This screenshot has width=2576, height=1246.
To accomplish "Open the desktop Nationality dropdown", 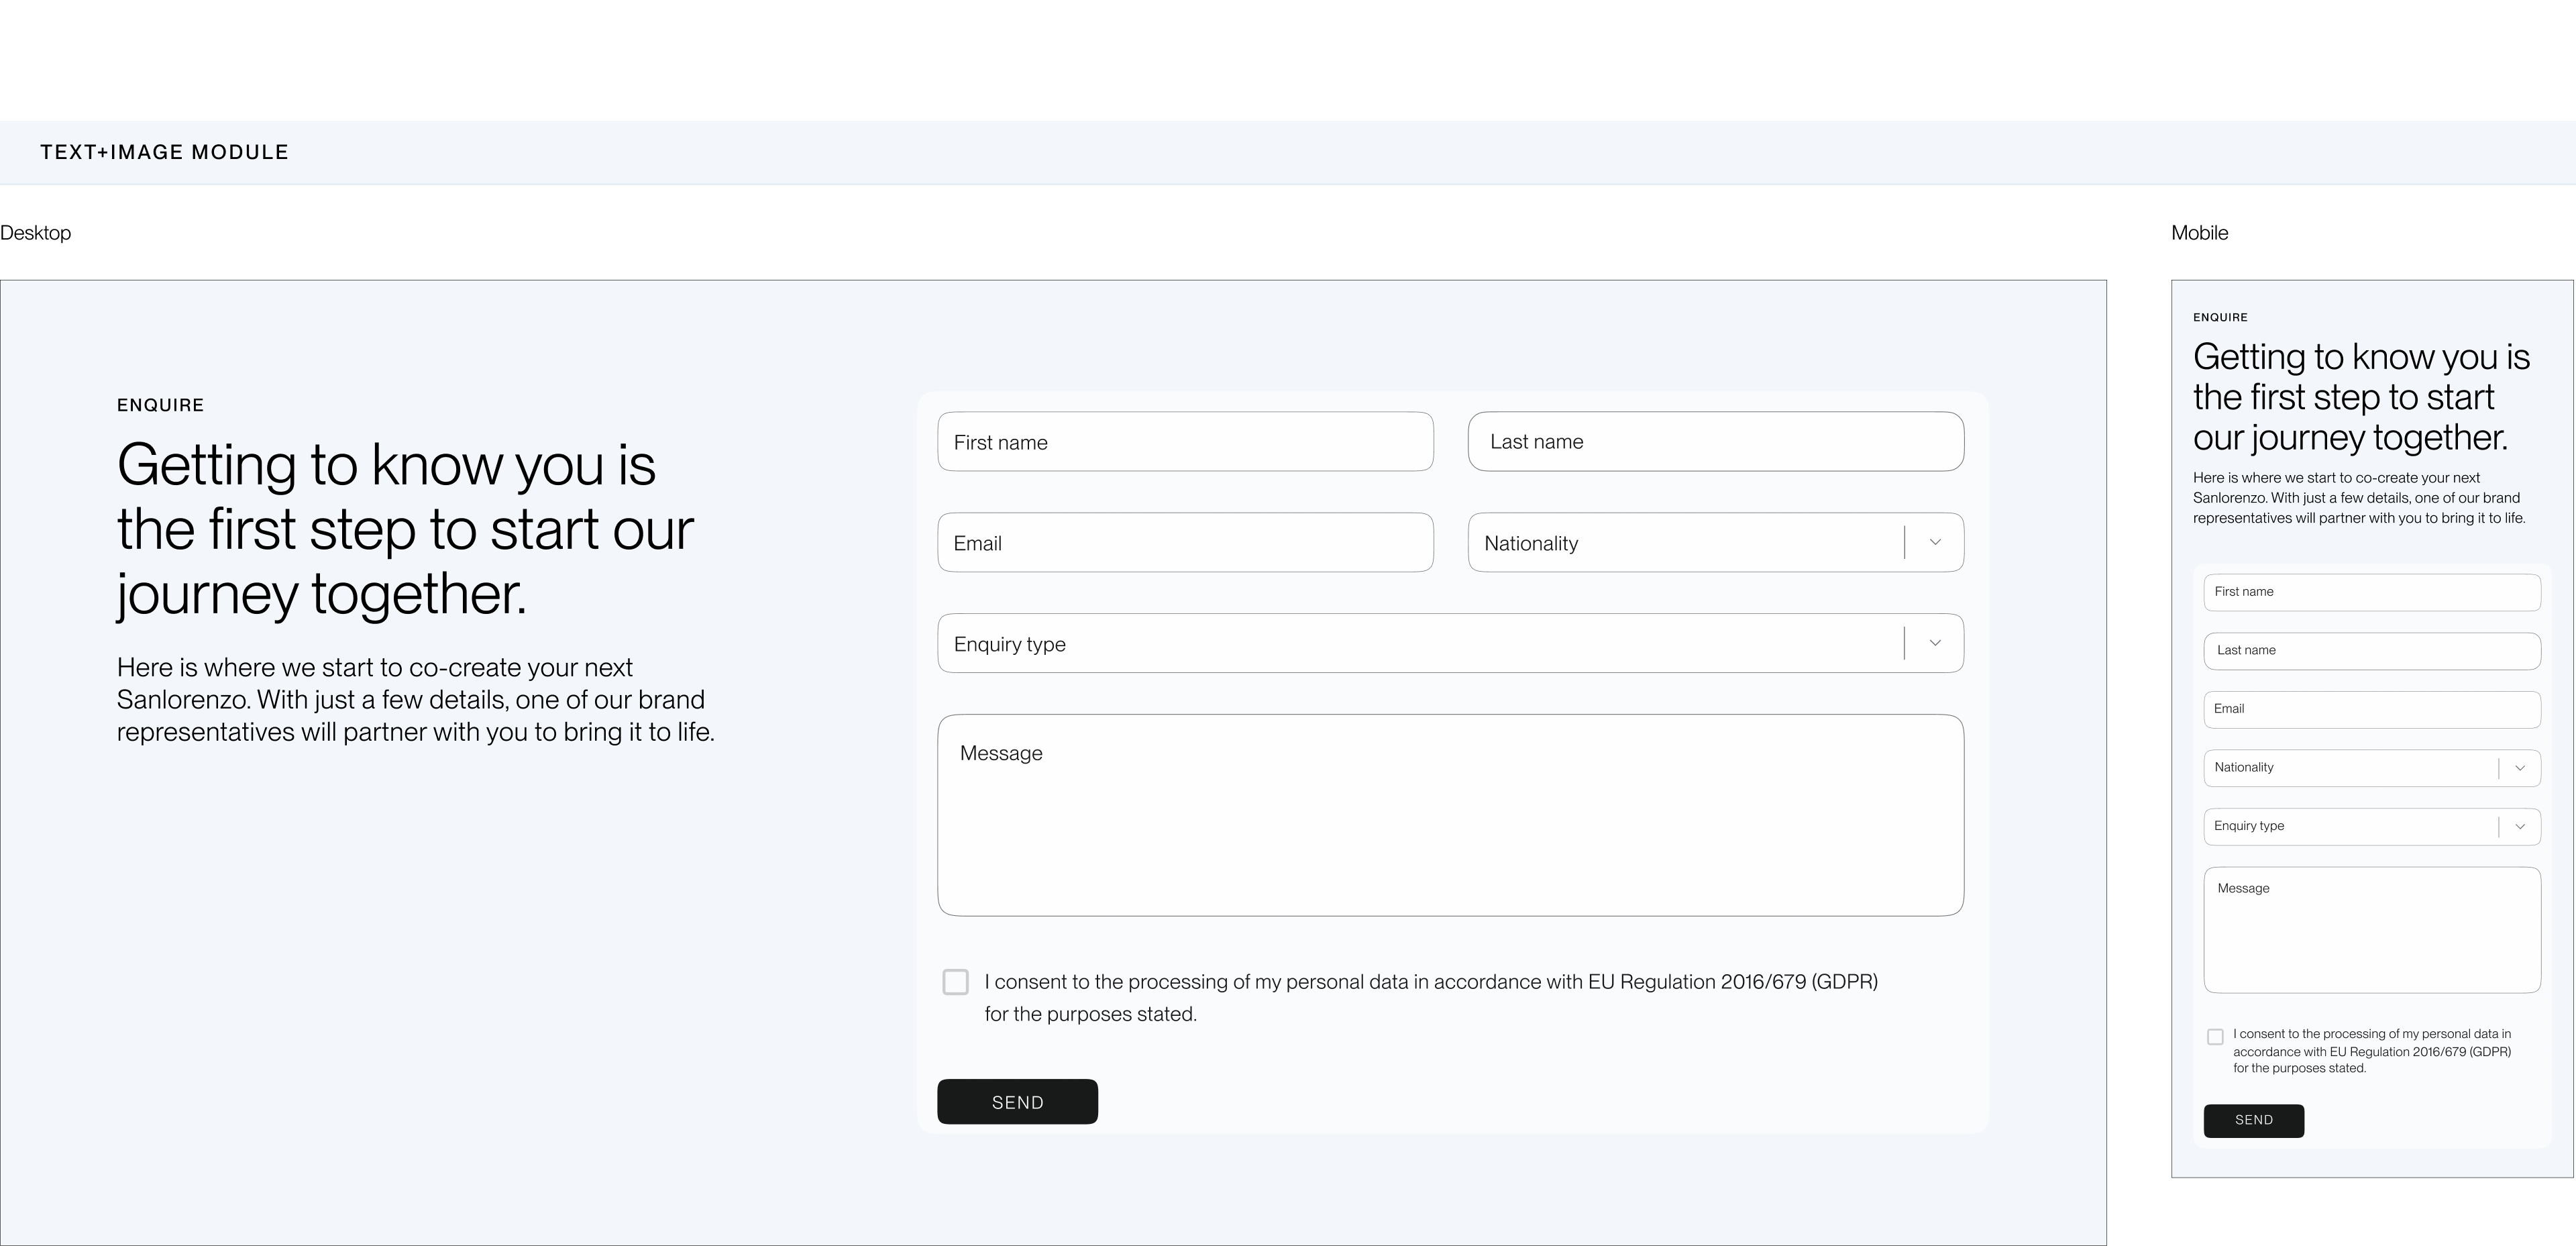I will (1716, 542).
